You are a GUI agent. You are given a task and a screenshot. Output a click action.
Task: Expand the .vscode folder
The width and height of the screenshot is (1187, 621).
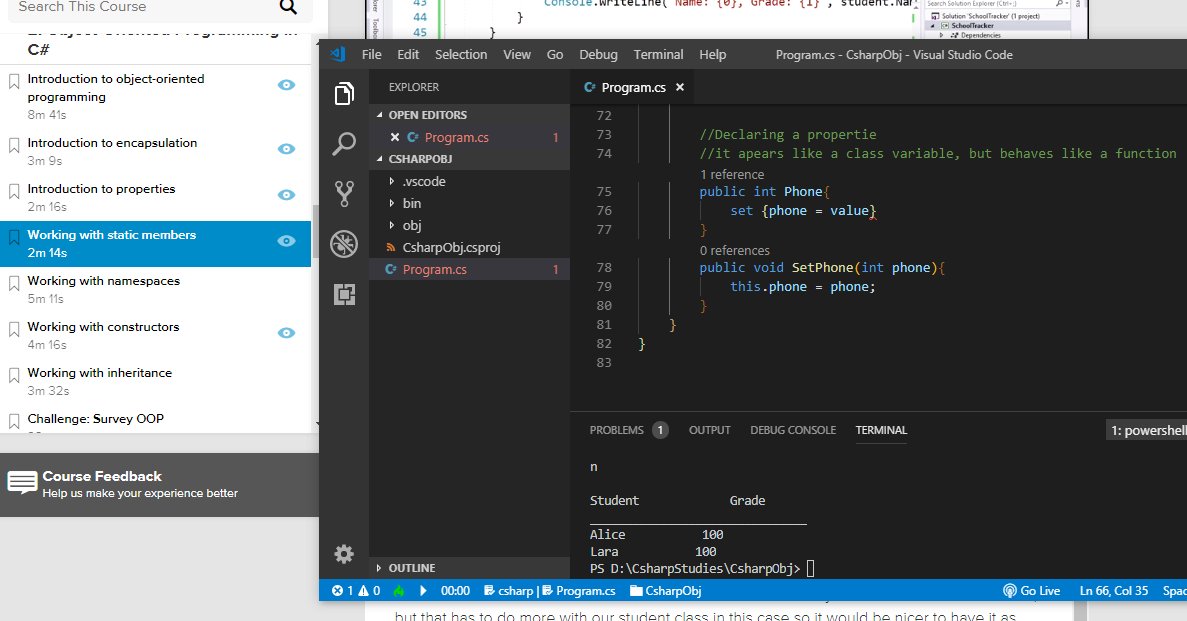(x=424, y=182)
